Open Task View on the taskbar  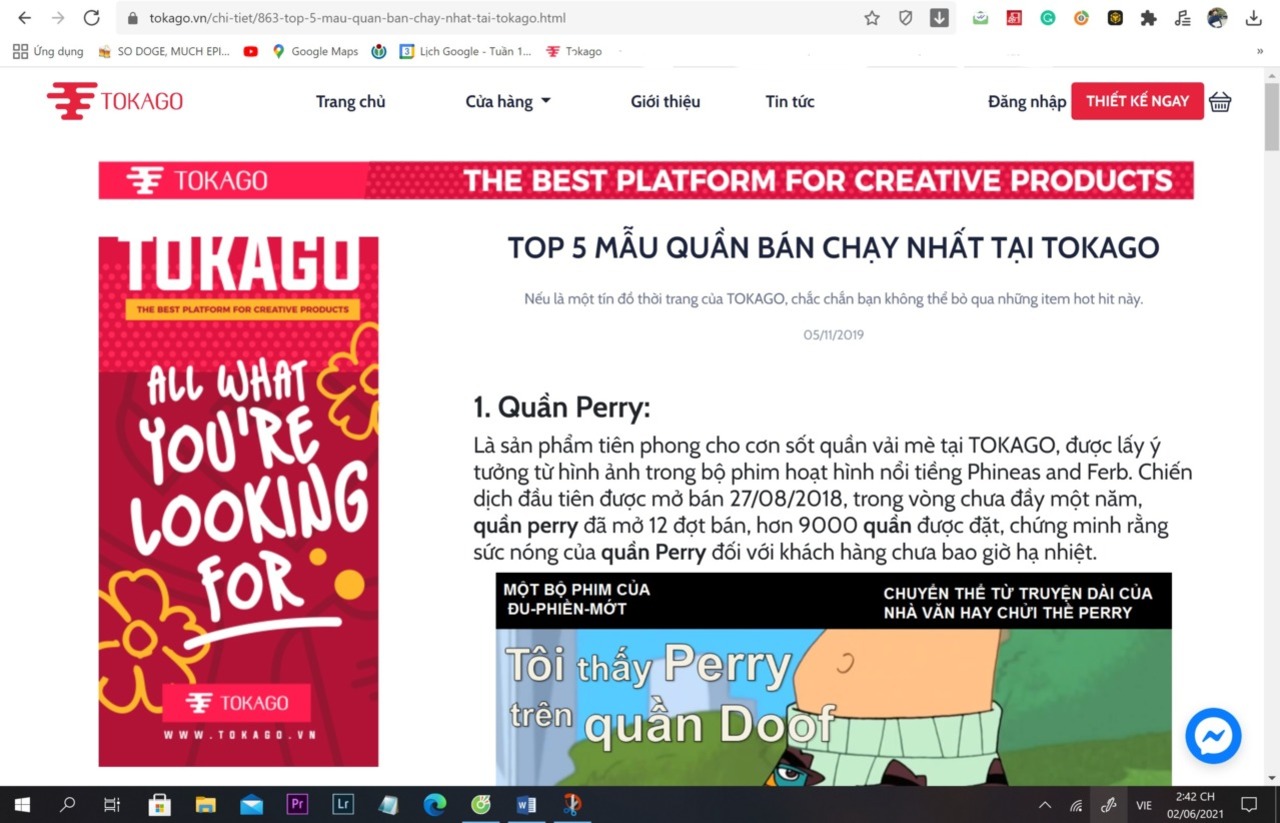click(112, 804)
